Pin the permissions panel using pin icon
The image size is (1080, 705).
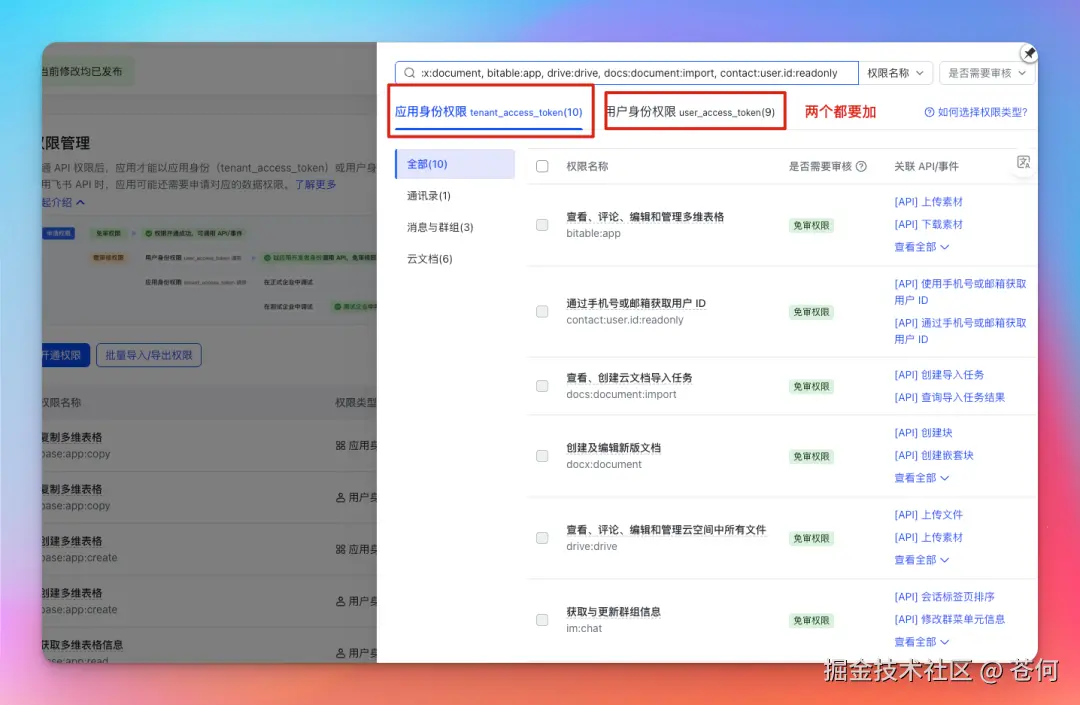pyautogui.click(x=1028, y=52)
